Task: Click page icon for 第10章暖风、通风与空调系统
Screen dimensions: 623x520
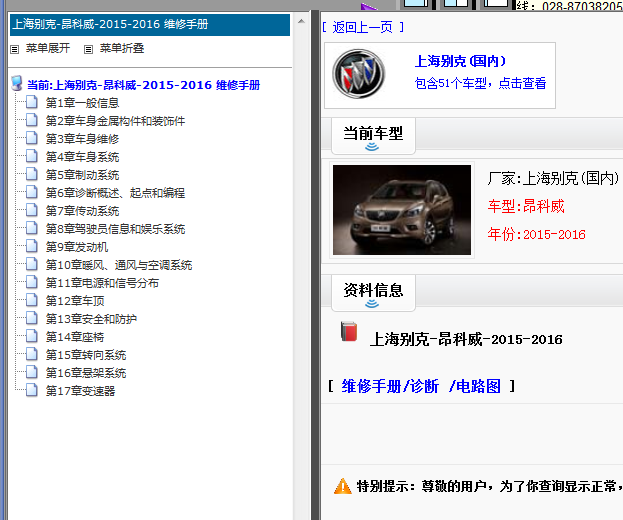Action: point(32,264)
